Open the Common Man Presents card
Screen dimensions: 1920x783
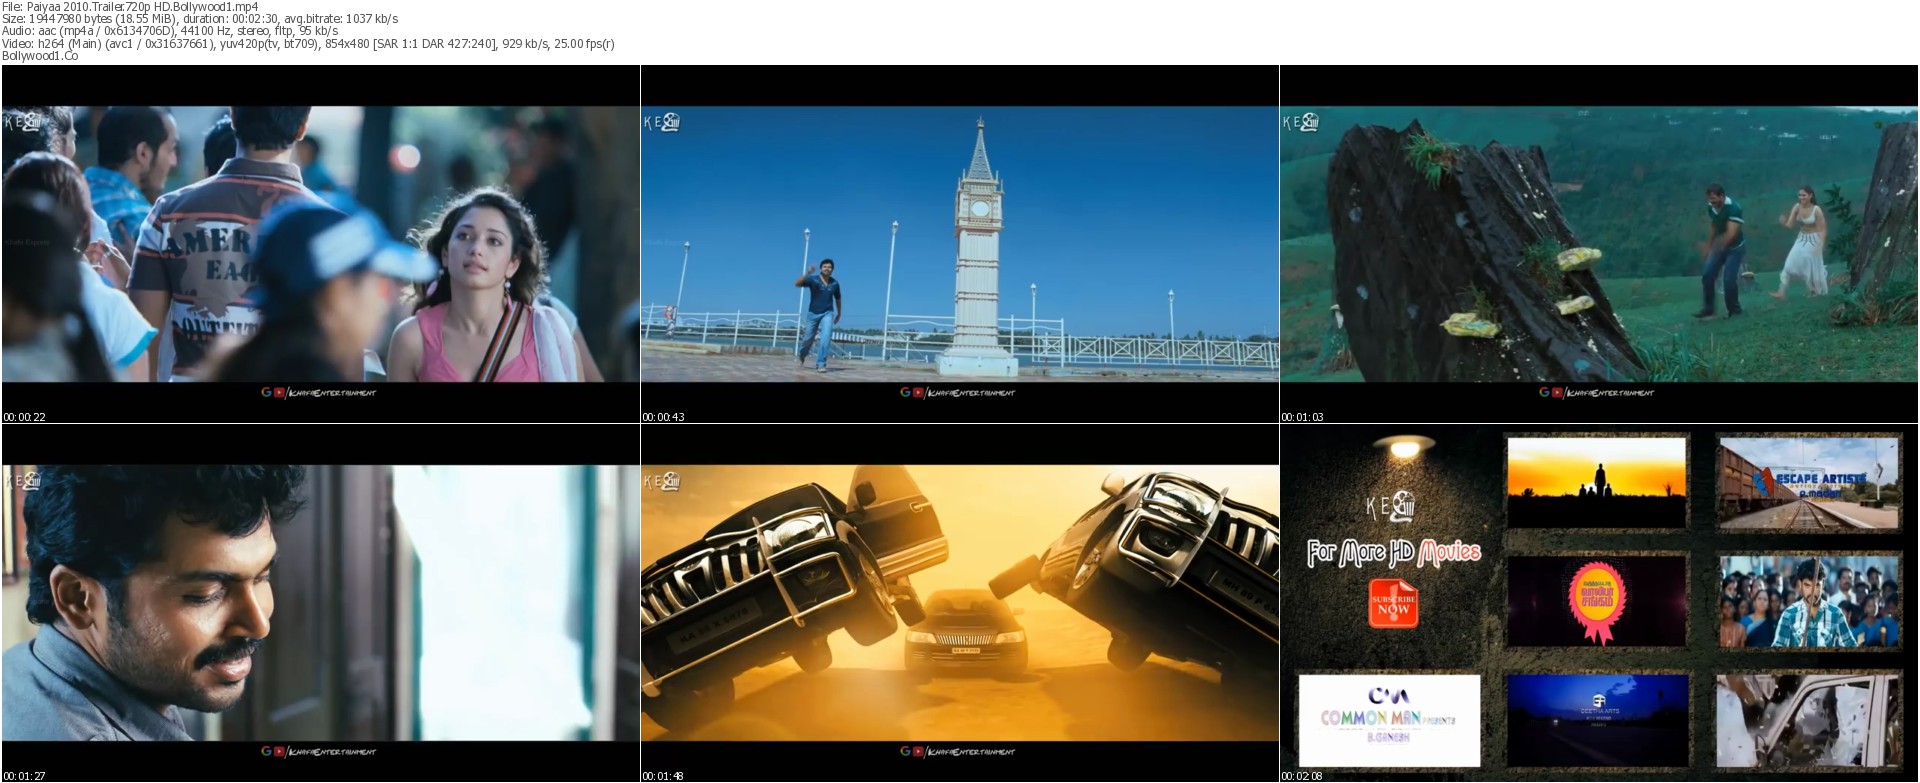tap(1389, 721)
